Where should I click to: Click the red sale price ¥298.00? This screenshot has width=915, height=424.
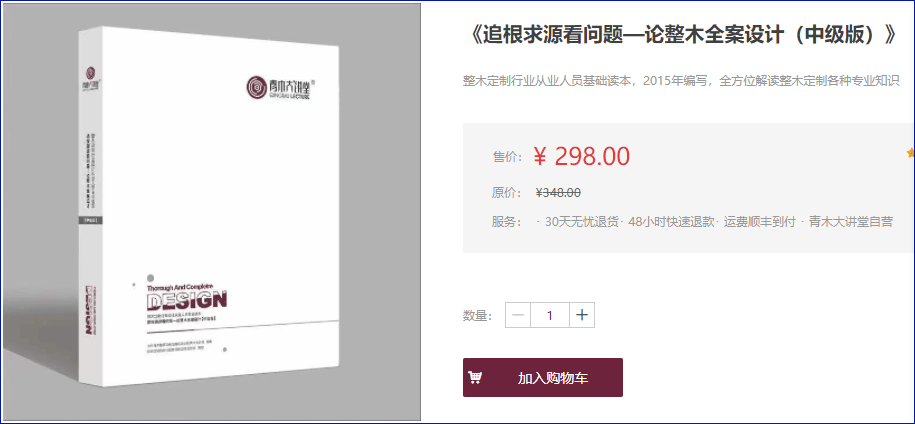coord(582,156)
